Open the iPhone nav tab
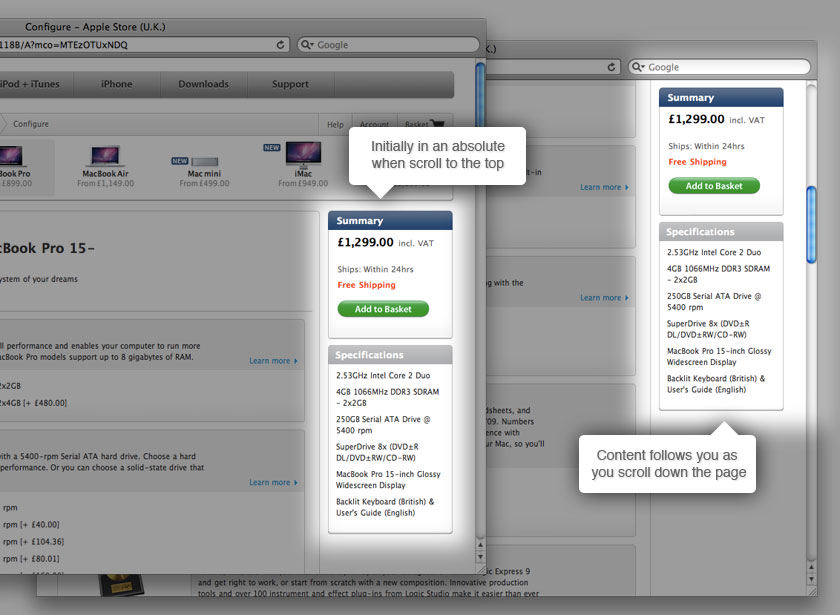 coord(117,84)
